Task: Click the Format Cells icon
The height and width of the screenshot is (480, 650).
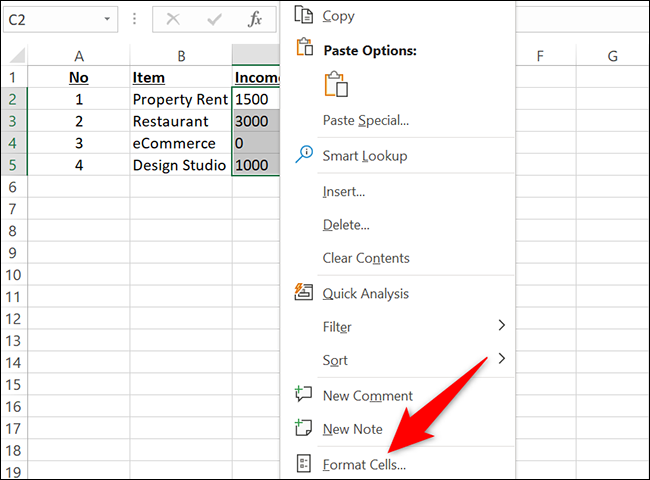Action: coord(304,463)
